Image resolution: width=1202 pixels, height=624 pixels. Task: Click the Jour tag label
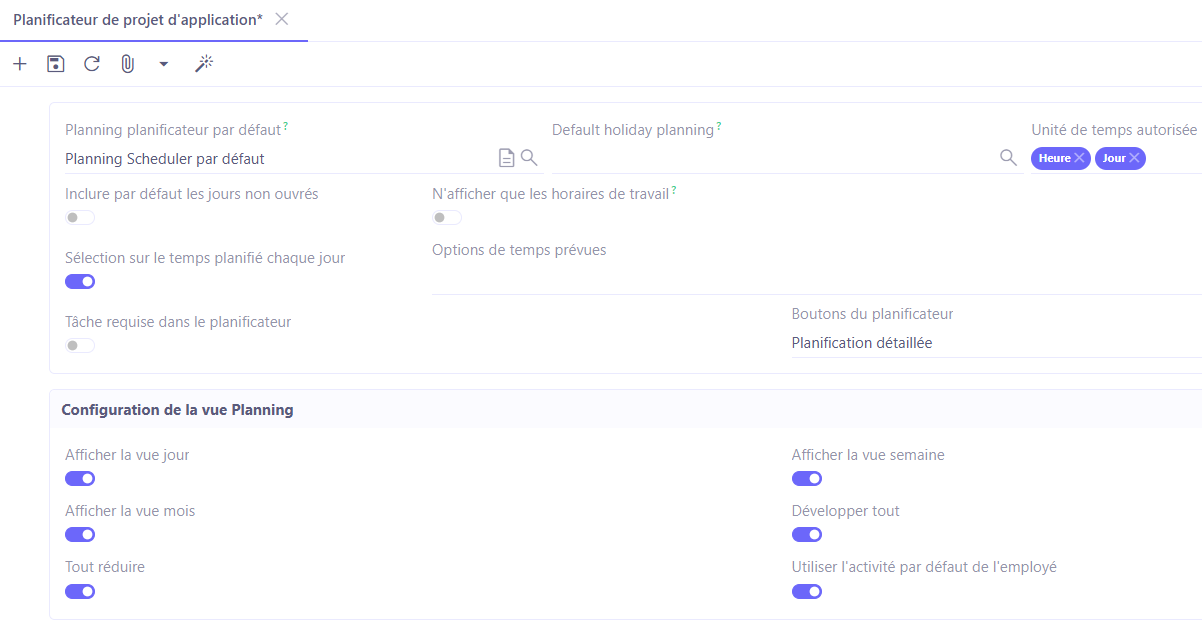click(x=1114, y=158)
